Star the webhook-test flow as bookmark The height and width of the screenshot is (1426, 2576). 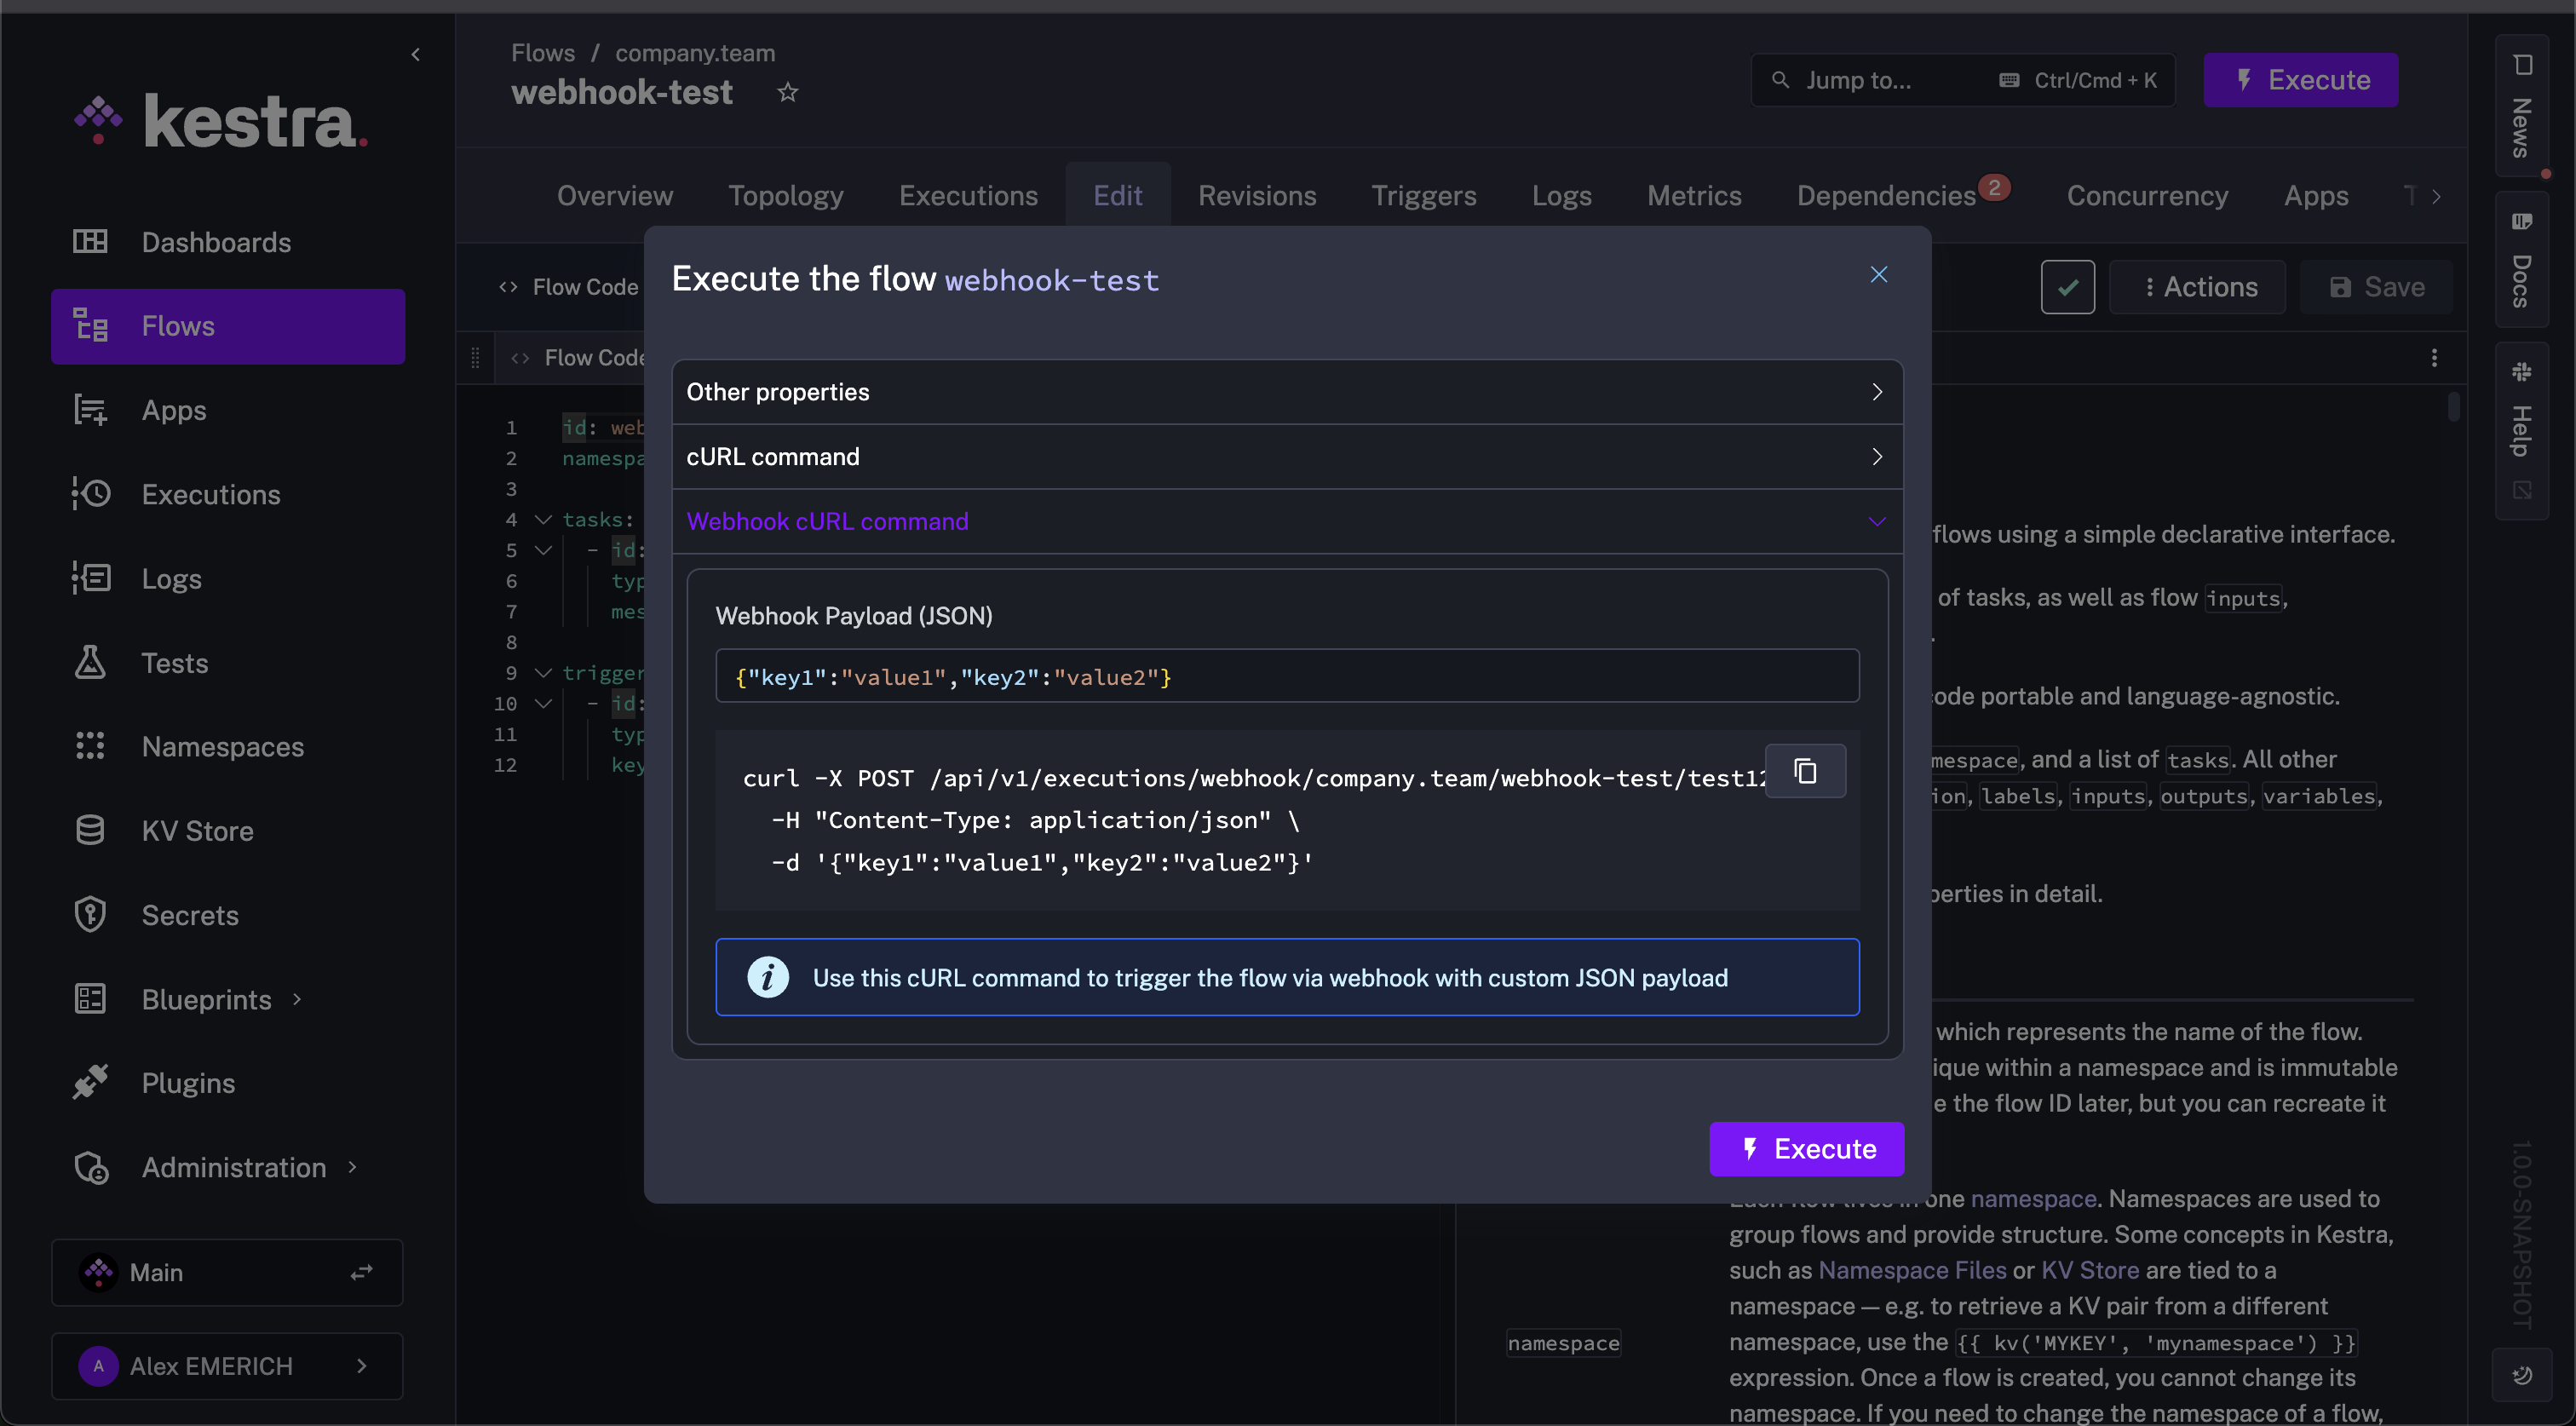click(788, 92)
